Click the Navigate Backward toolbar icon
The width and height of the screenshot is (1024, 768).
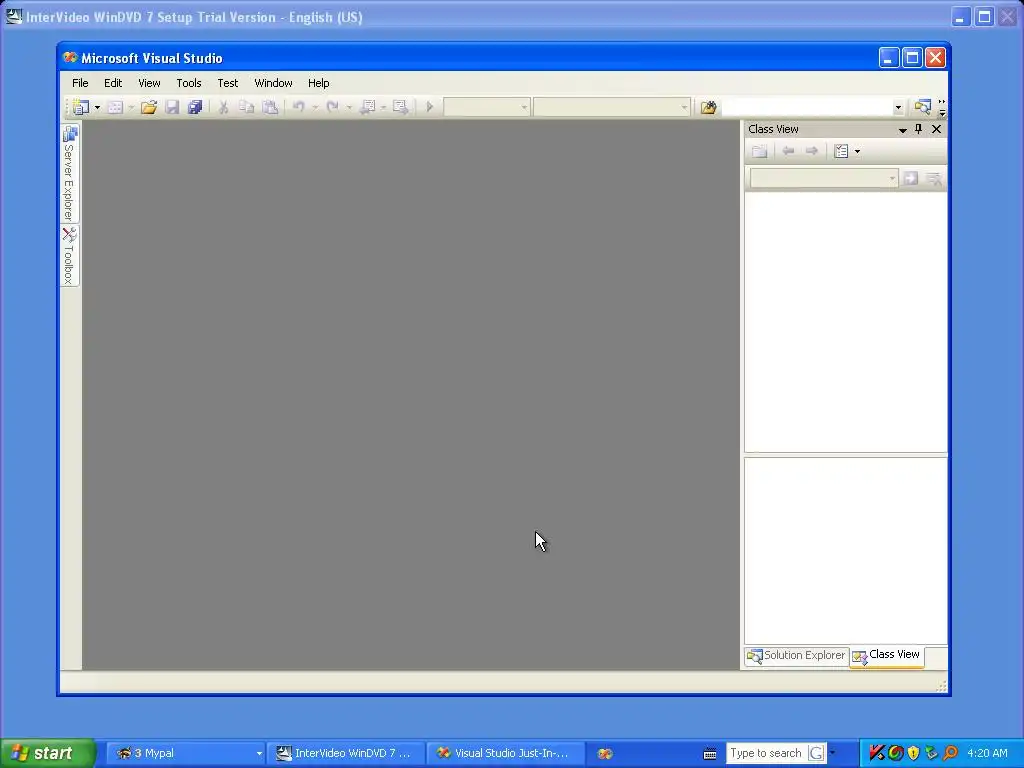tap(368, 107)
